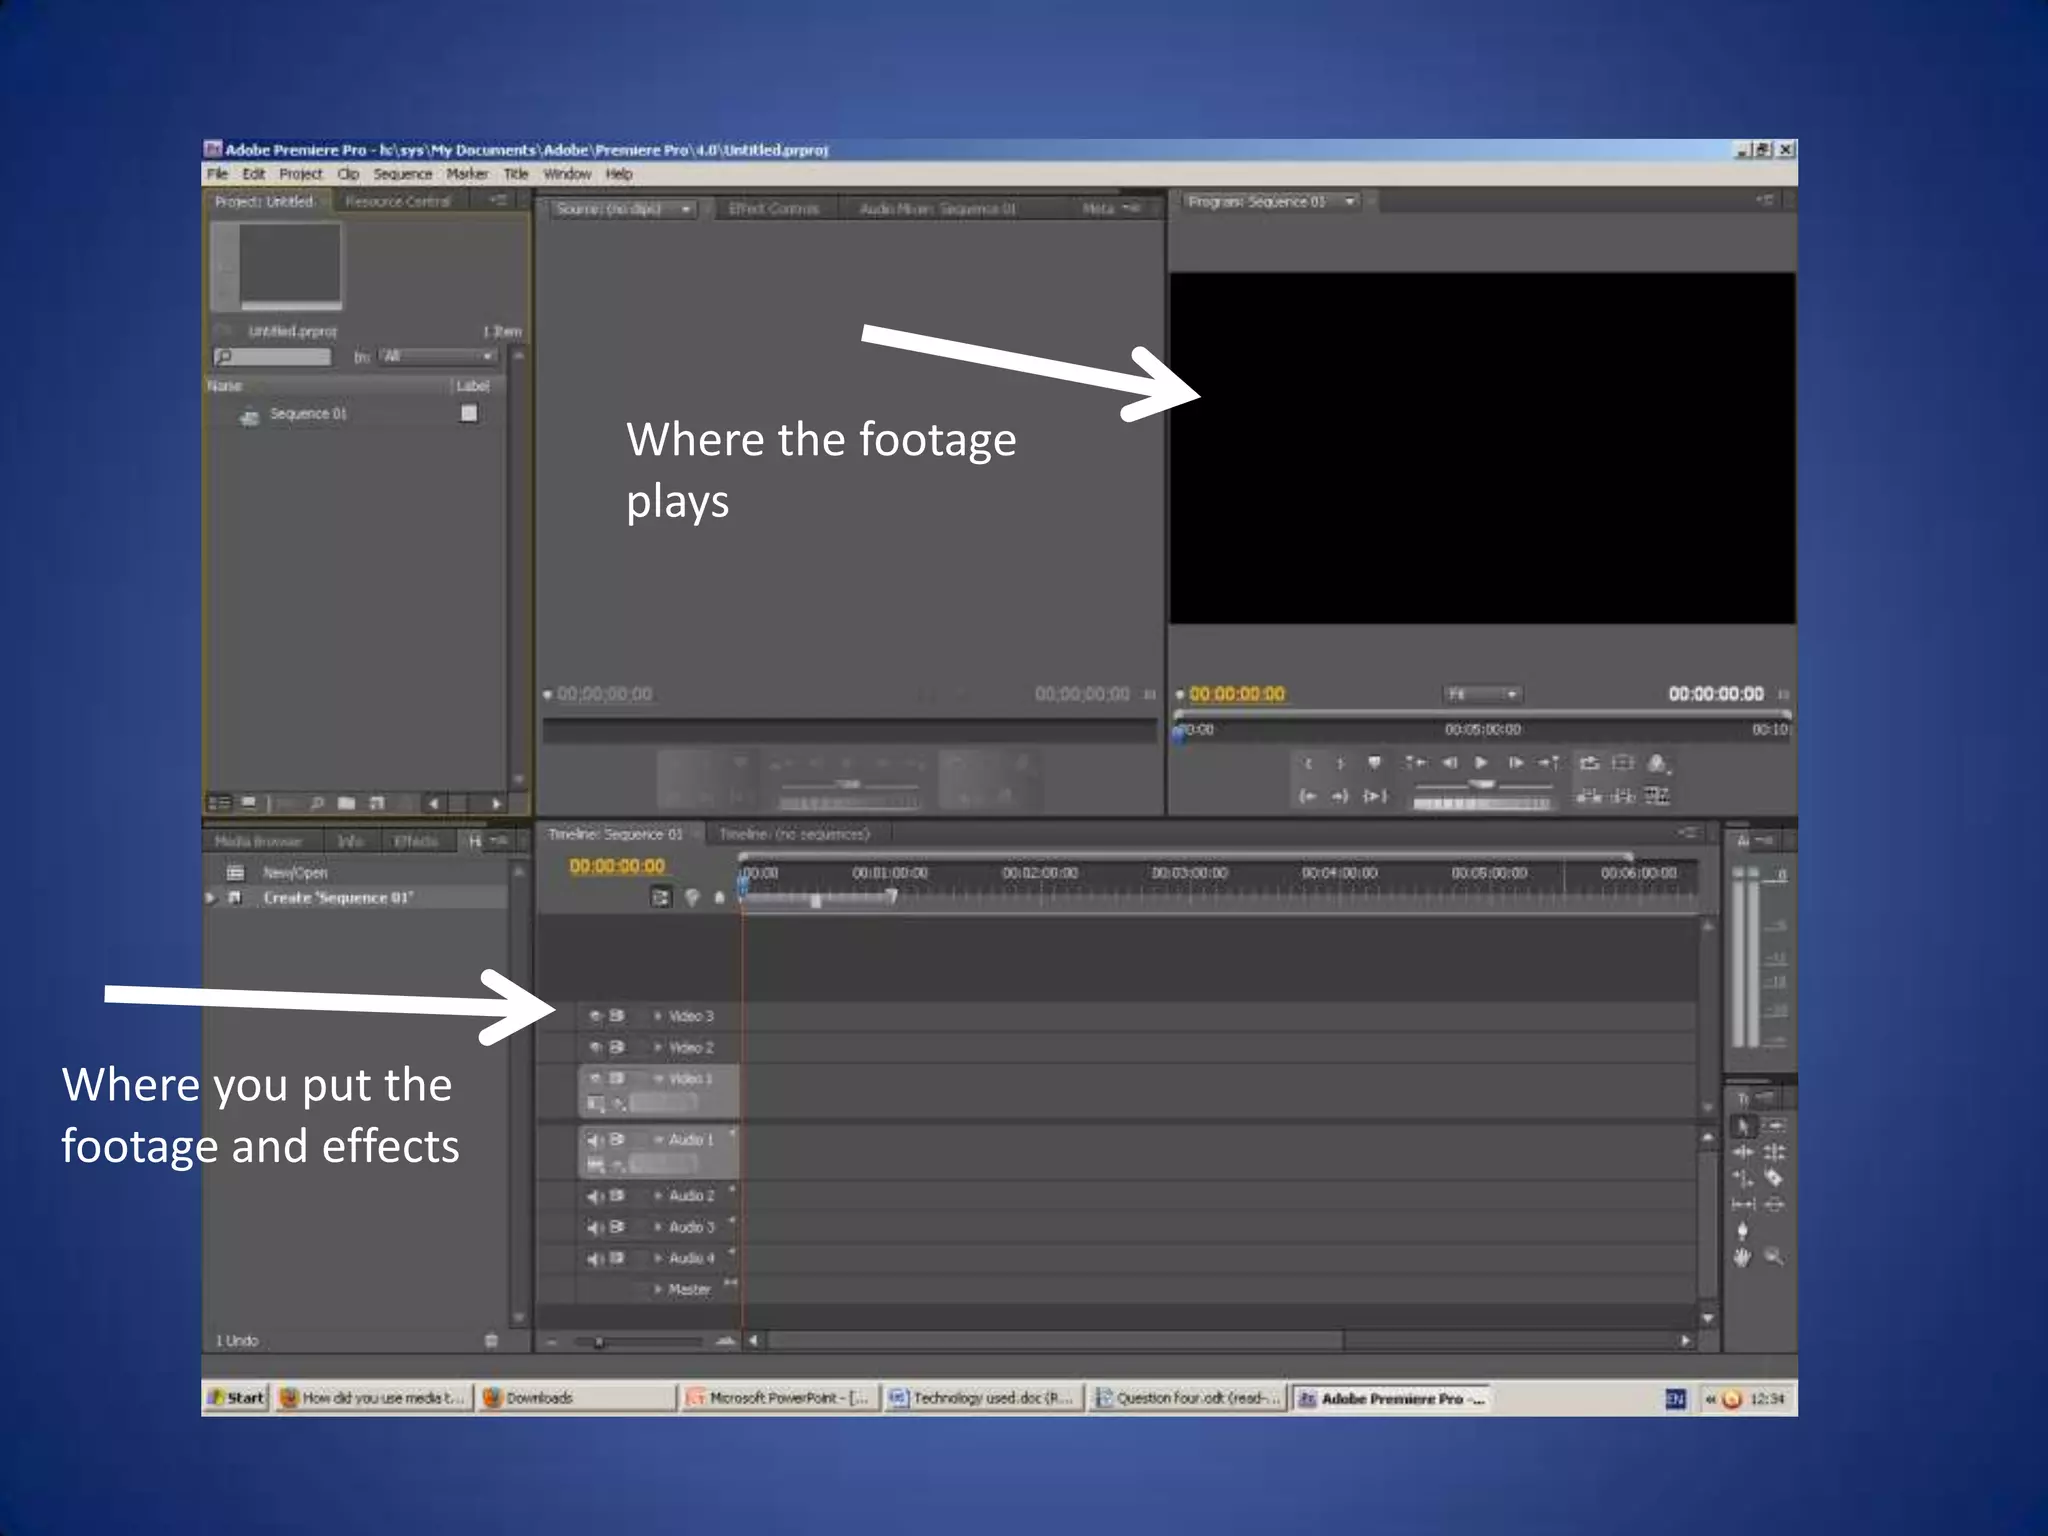Switch to Microsoft PowerPoint taskbar button
The height and width of the screenshot is (1536, 2048).
780,1398
